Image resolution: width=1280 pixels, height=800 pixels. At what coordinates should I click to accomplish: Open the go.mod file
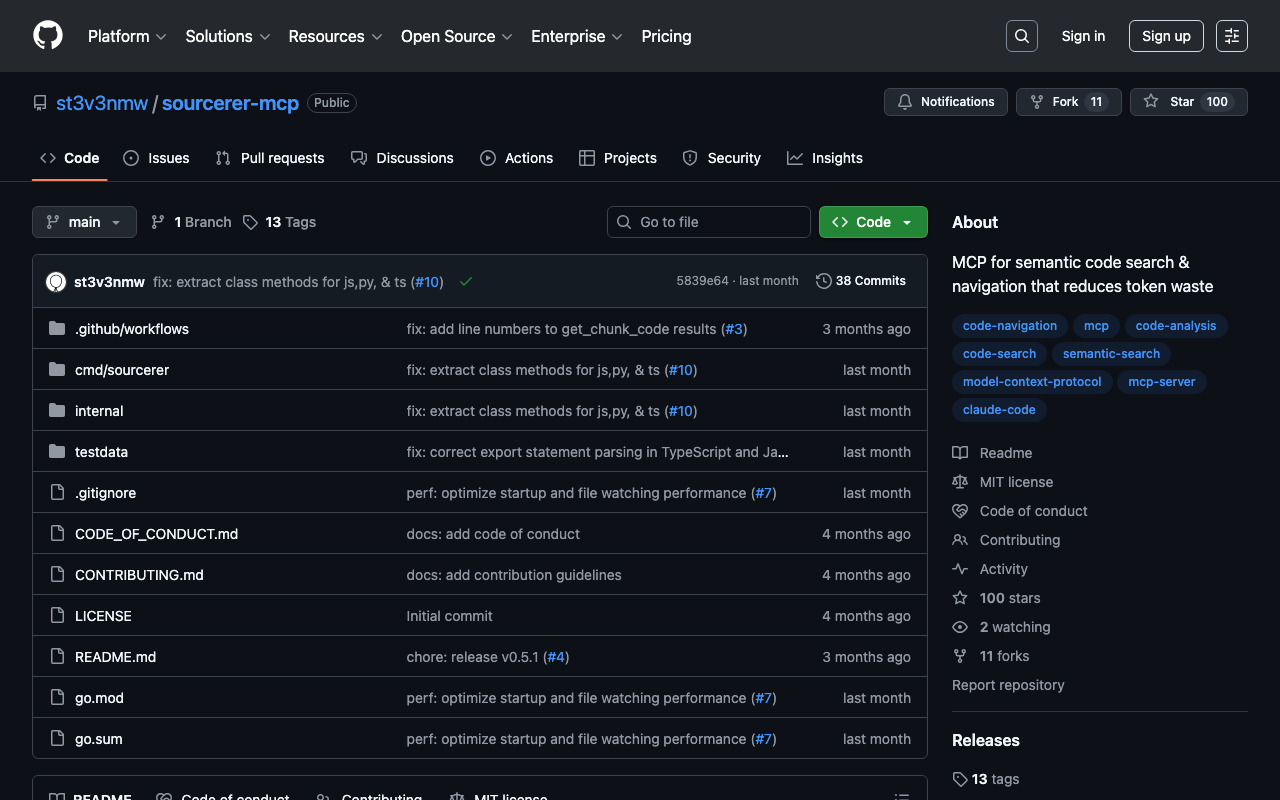pos(99,698)
